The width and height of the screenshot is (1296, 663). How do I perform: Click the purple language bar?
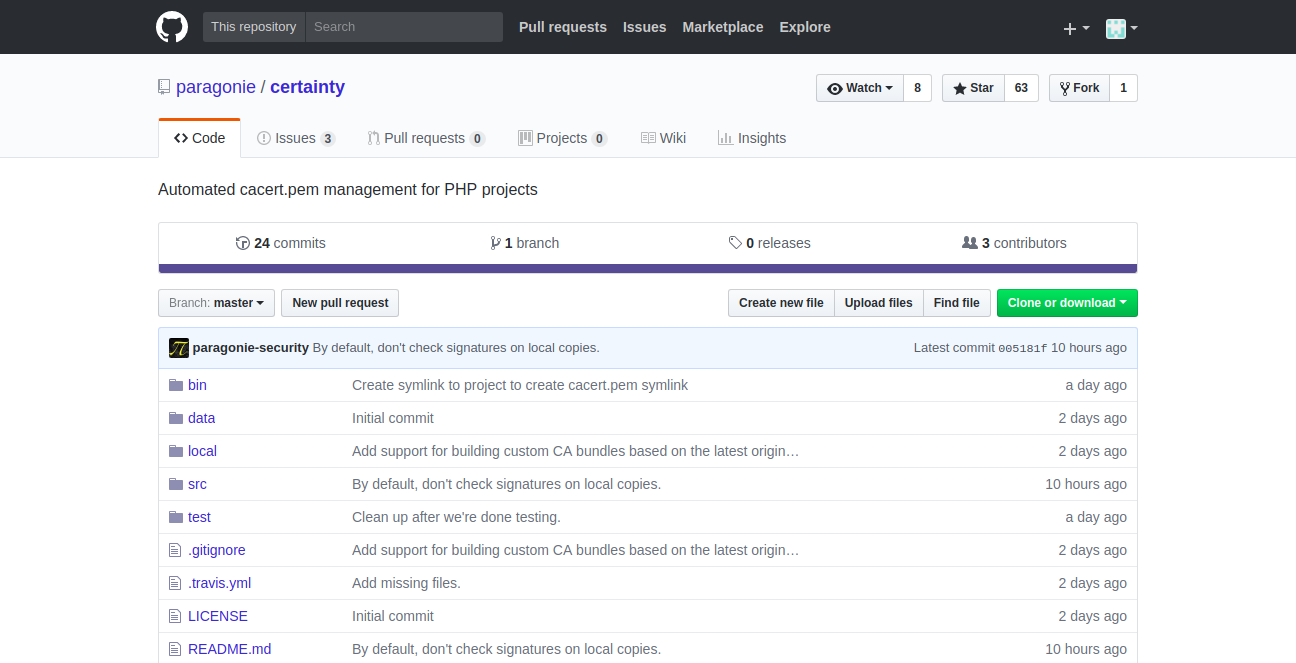648,268
